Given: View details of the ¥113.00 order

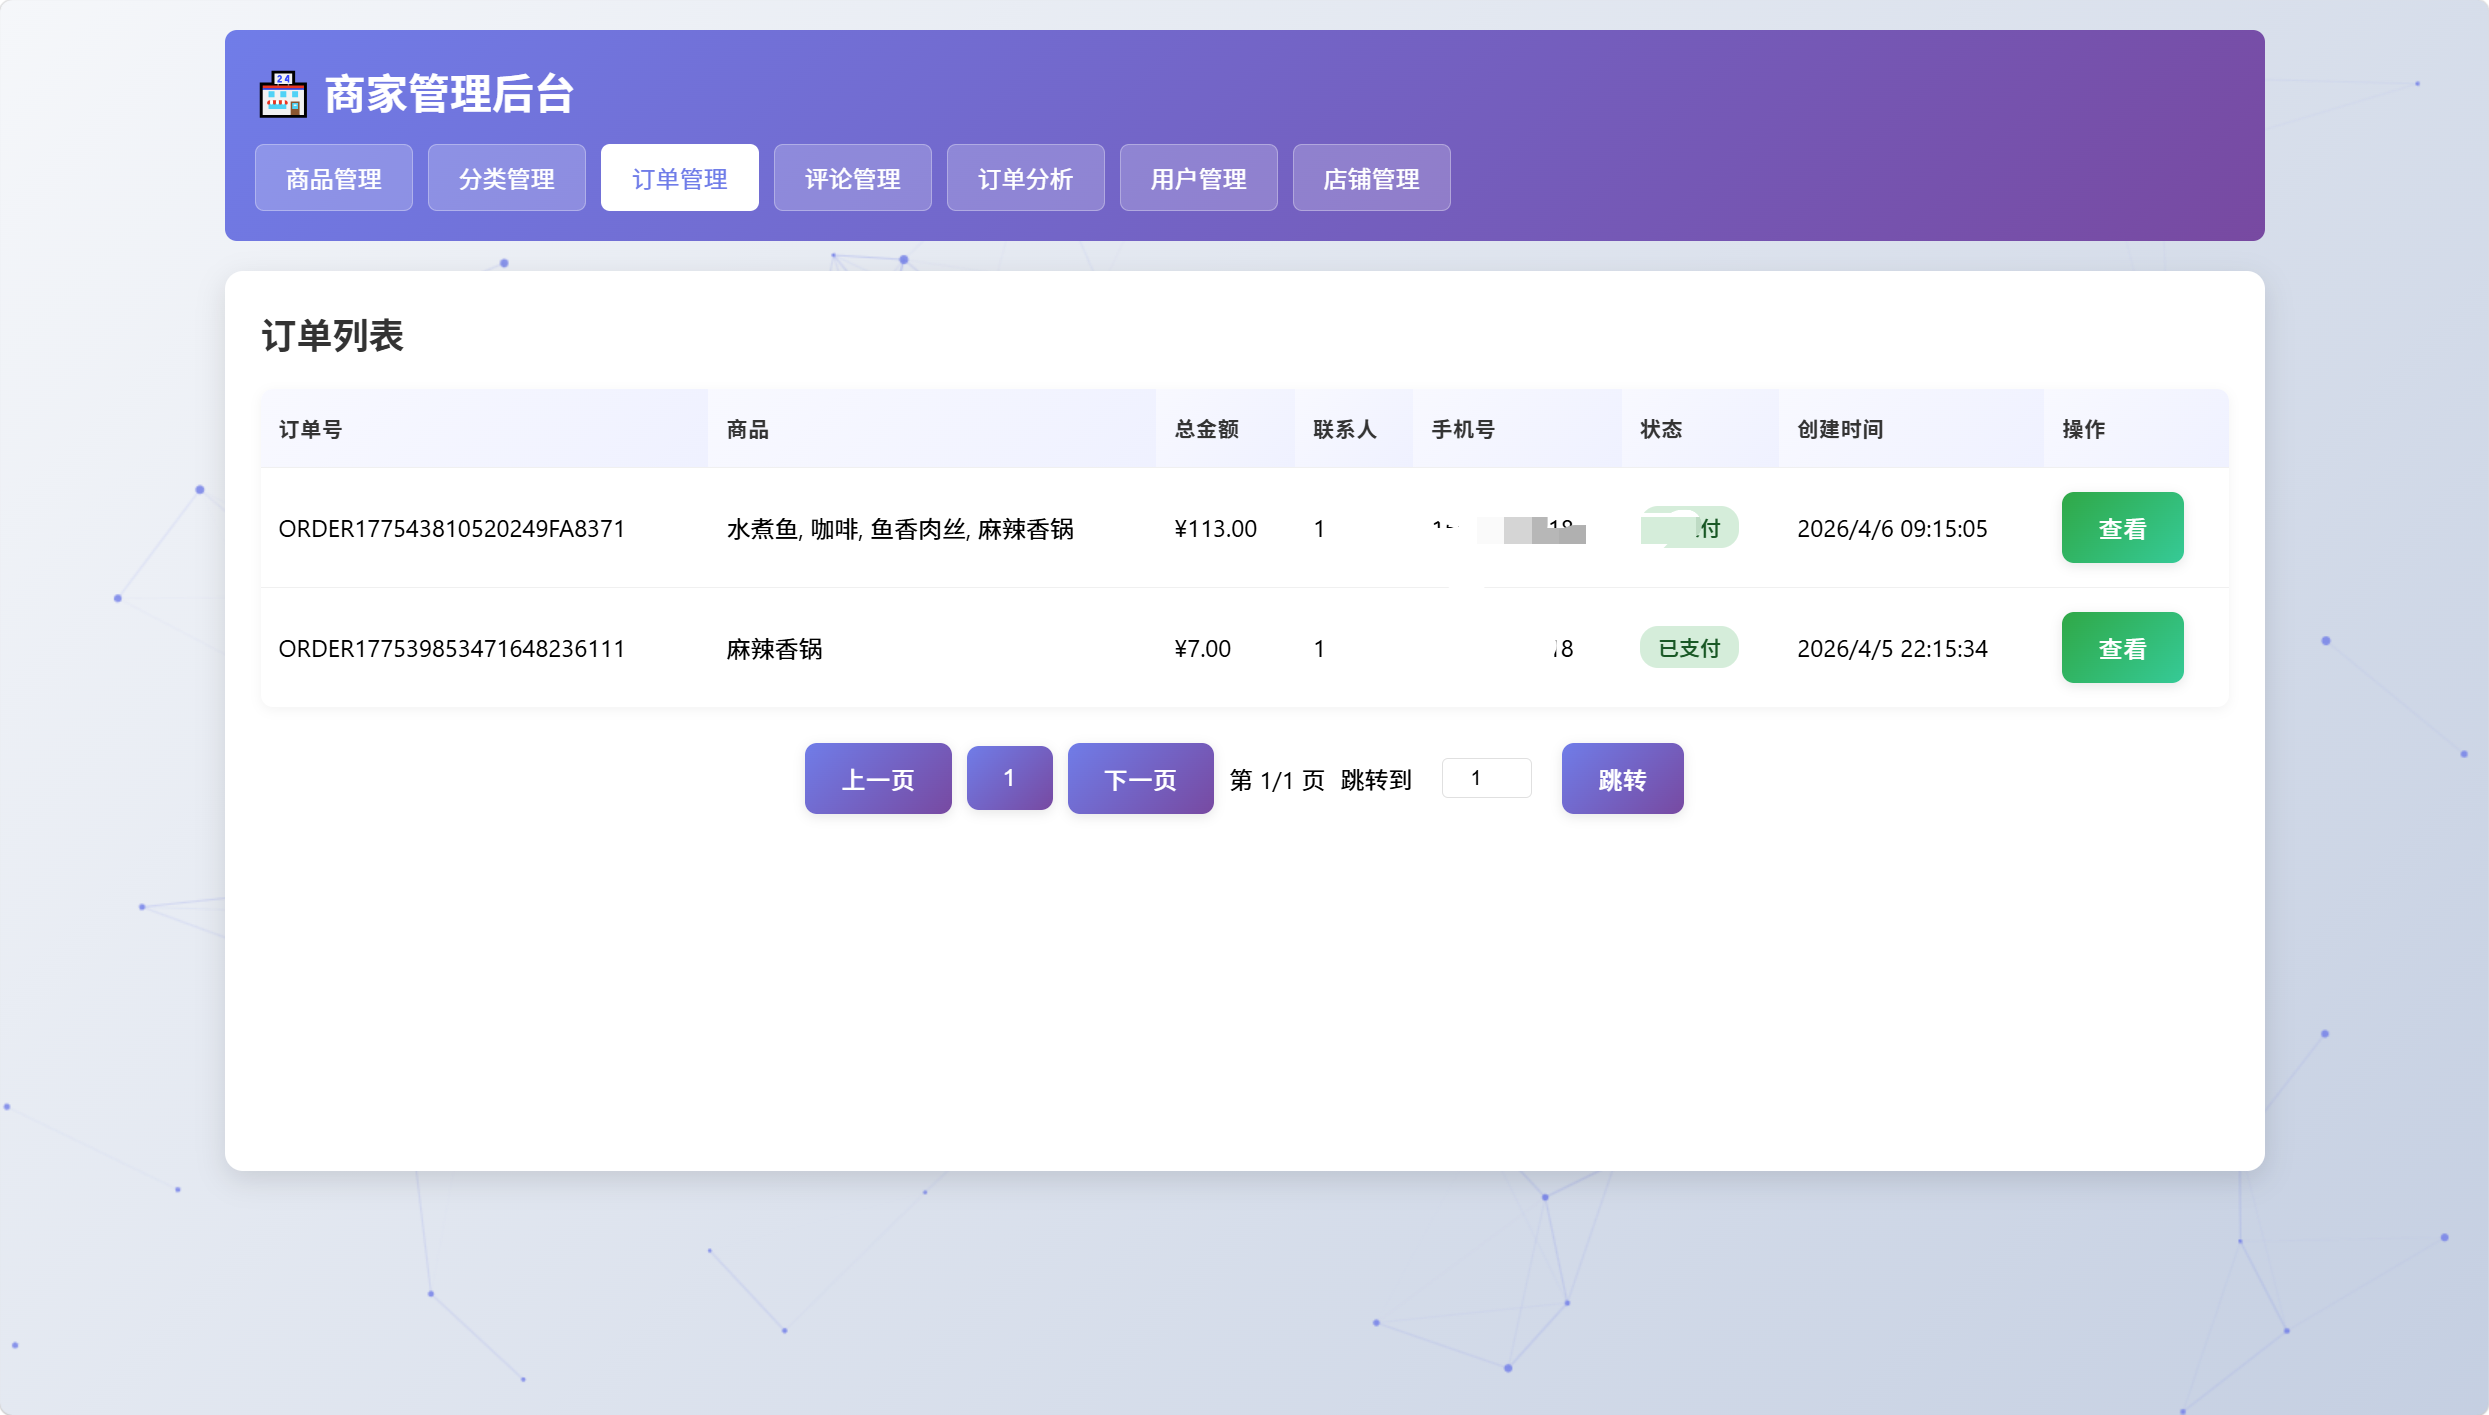Looking at the screenshot, I should [x=2122, y=528].
